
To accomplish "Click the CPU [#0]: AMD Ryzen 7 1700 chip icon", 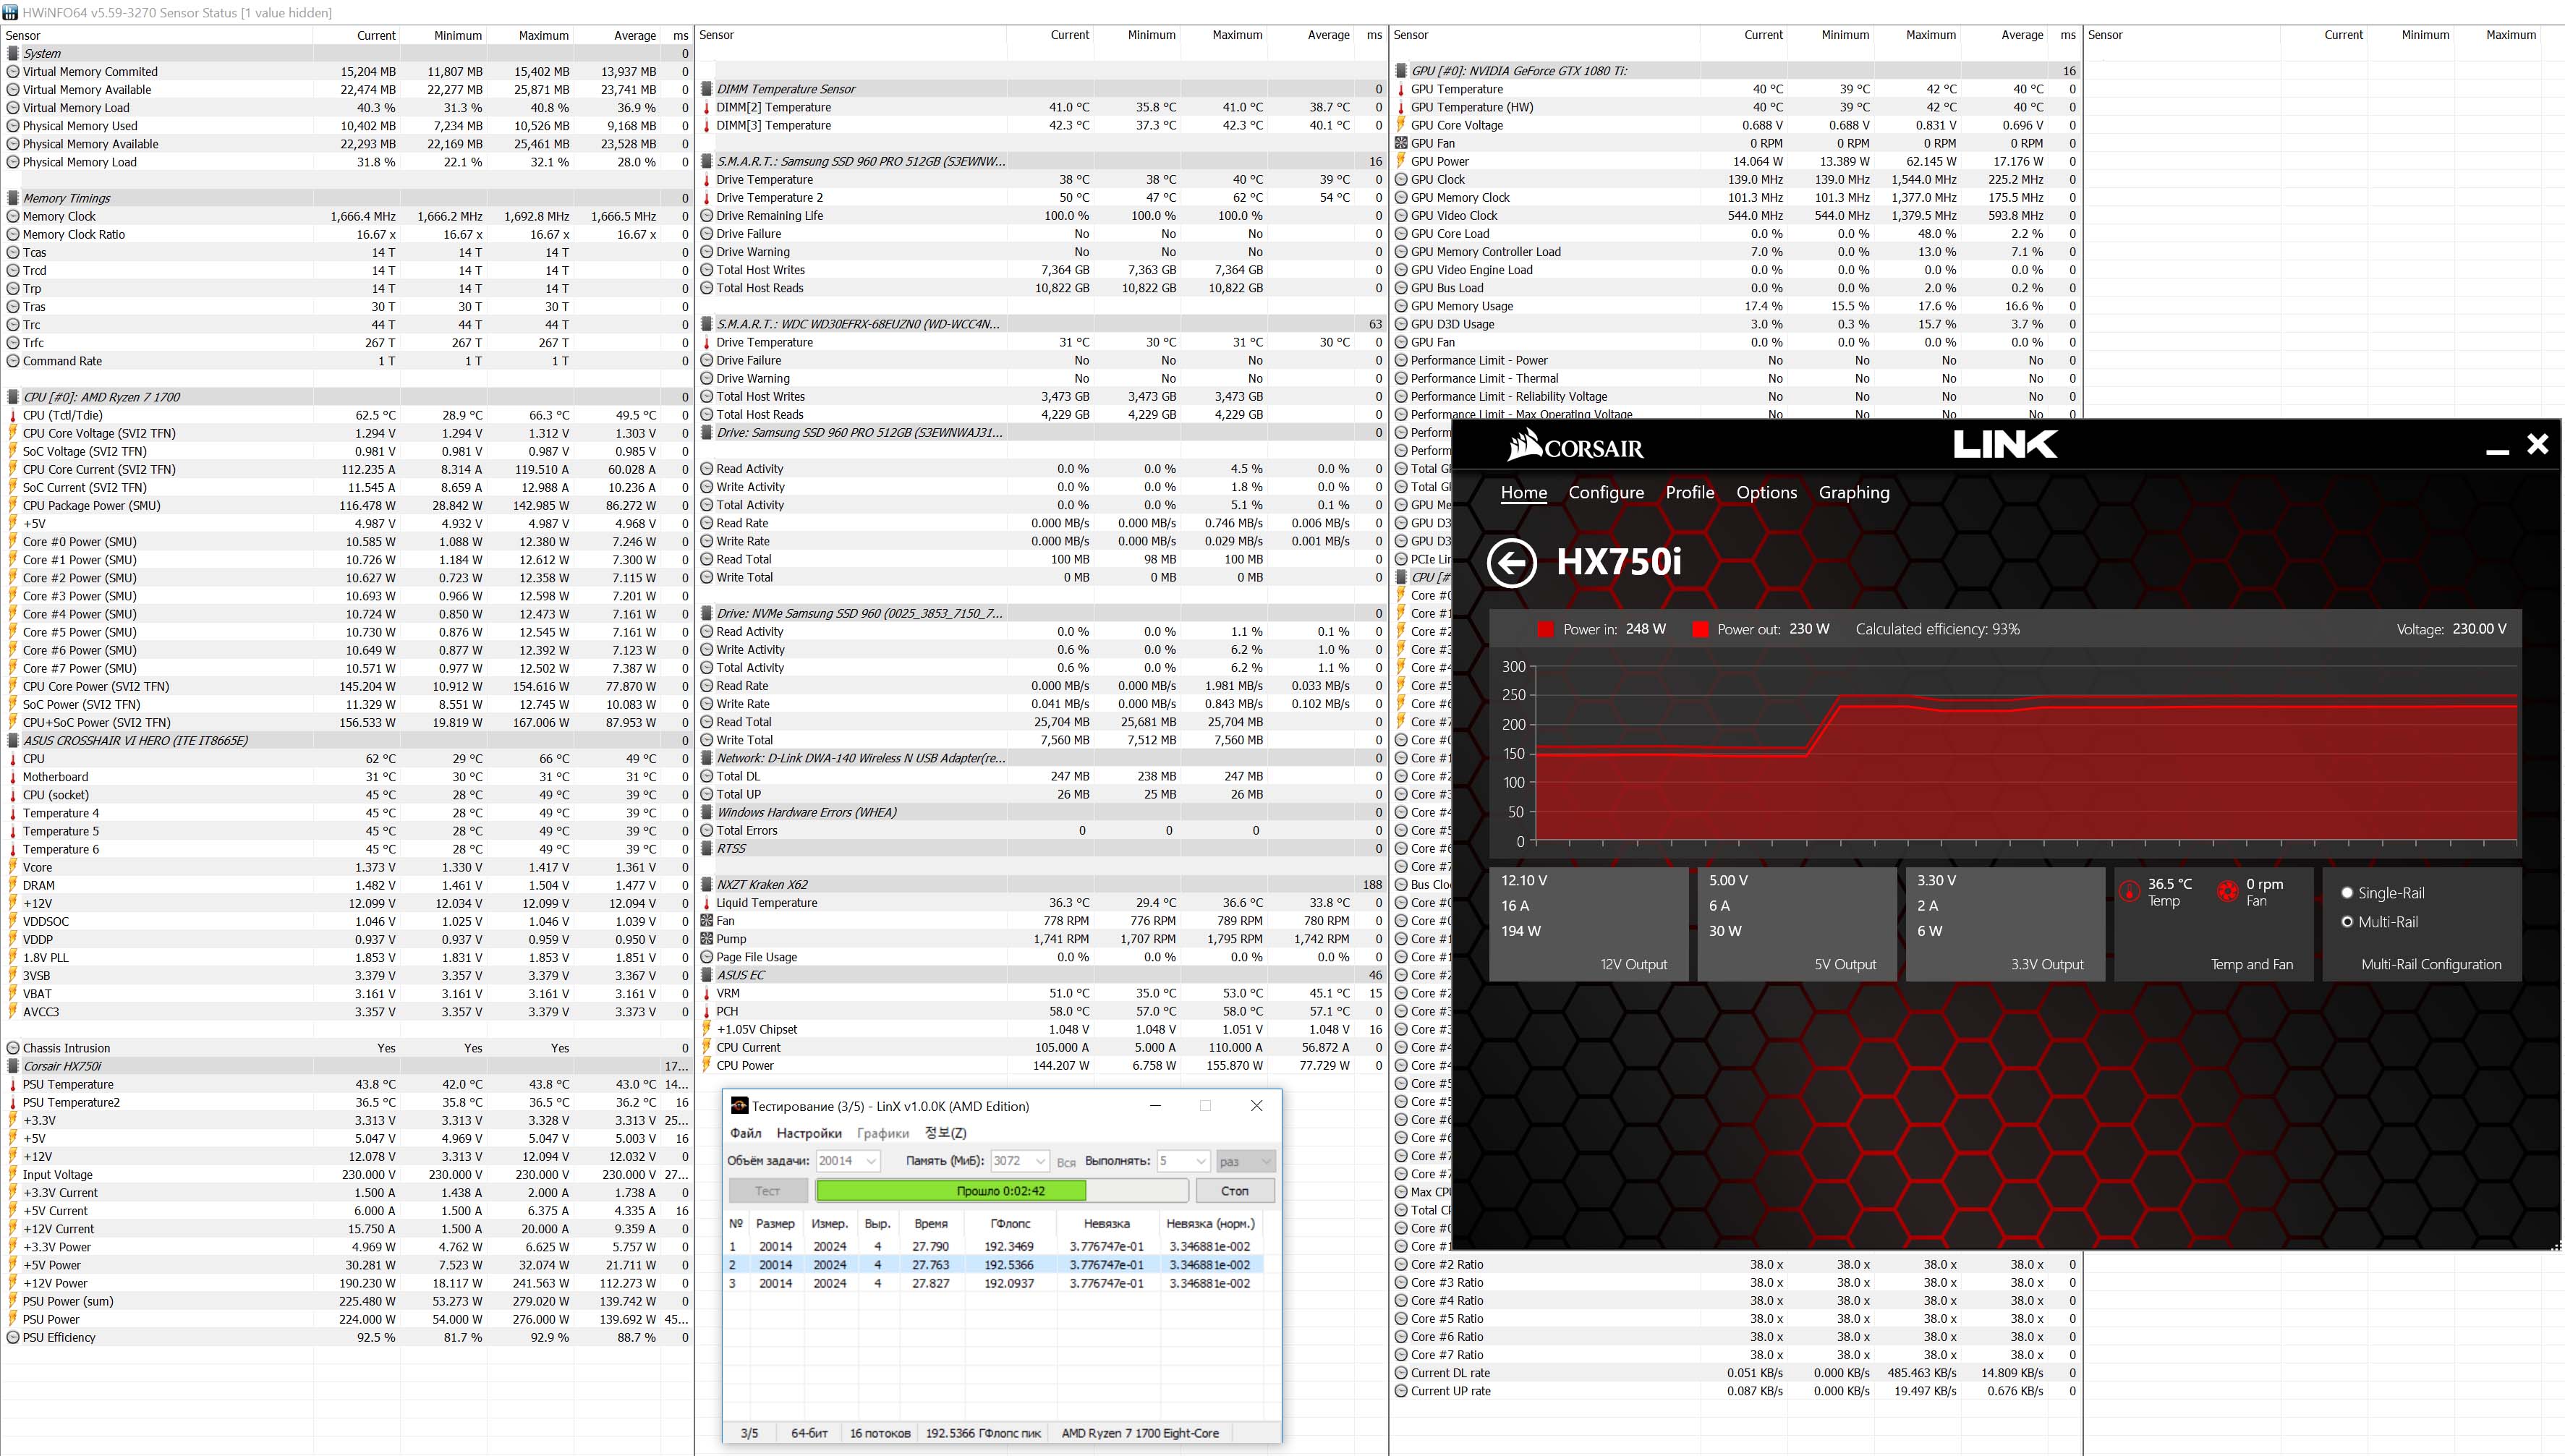I will pos(13,397).
